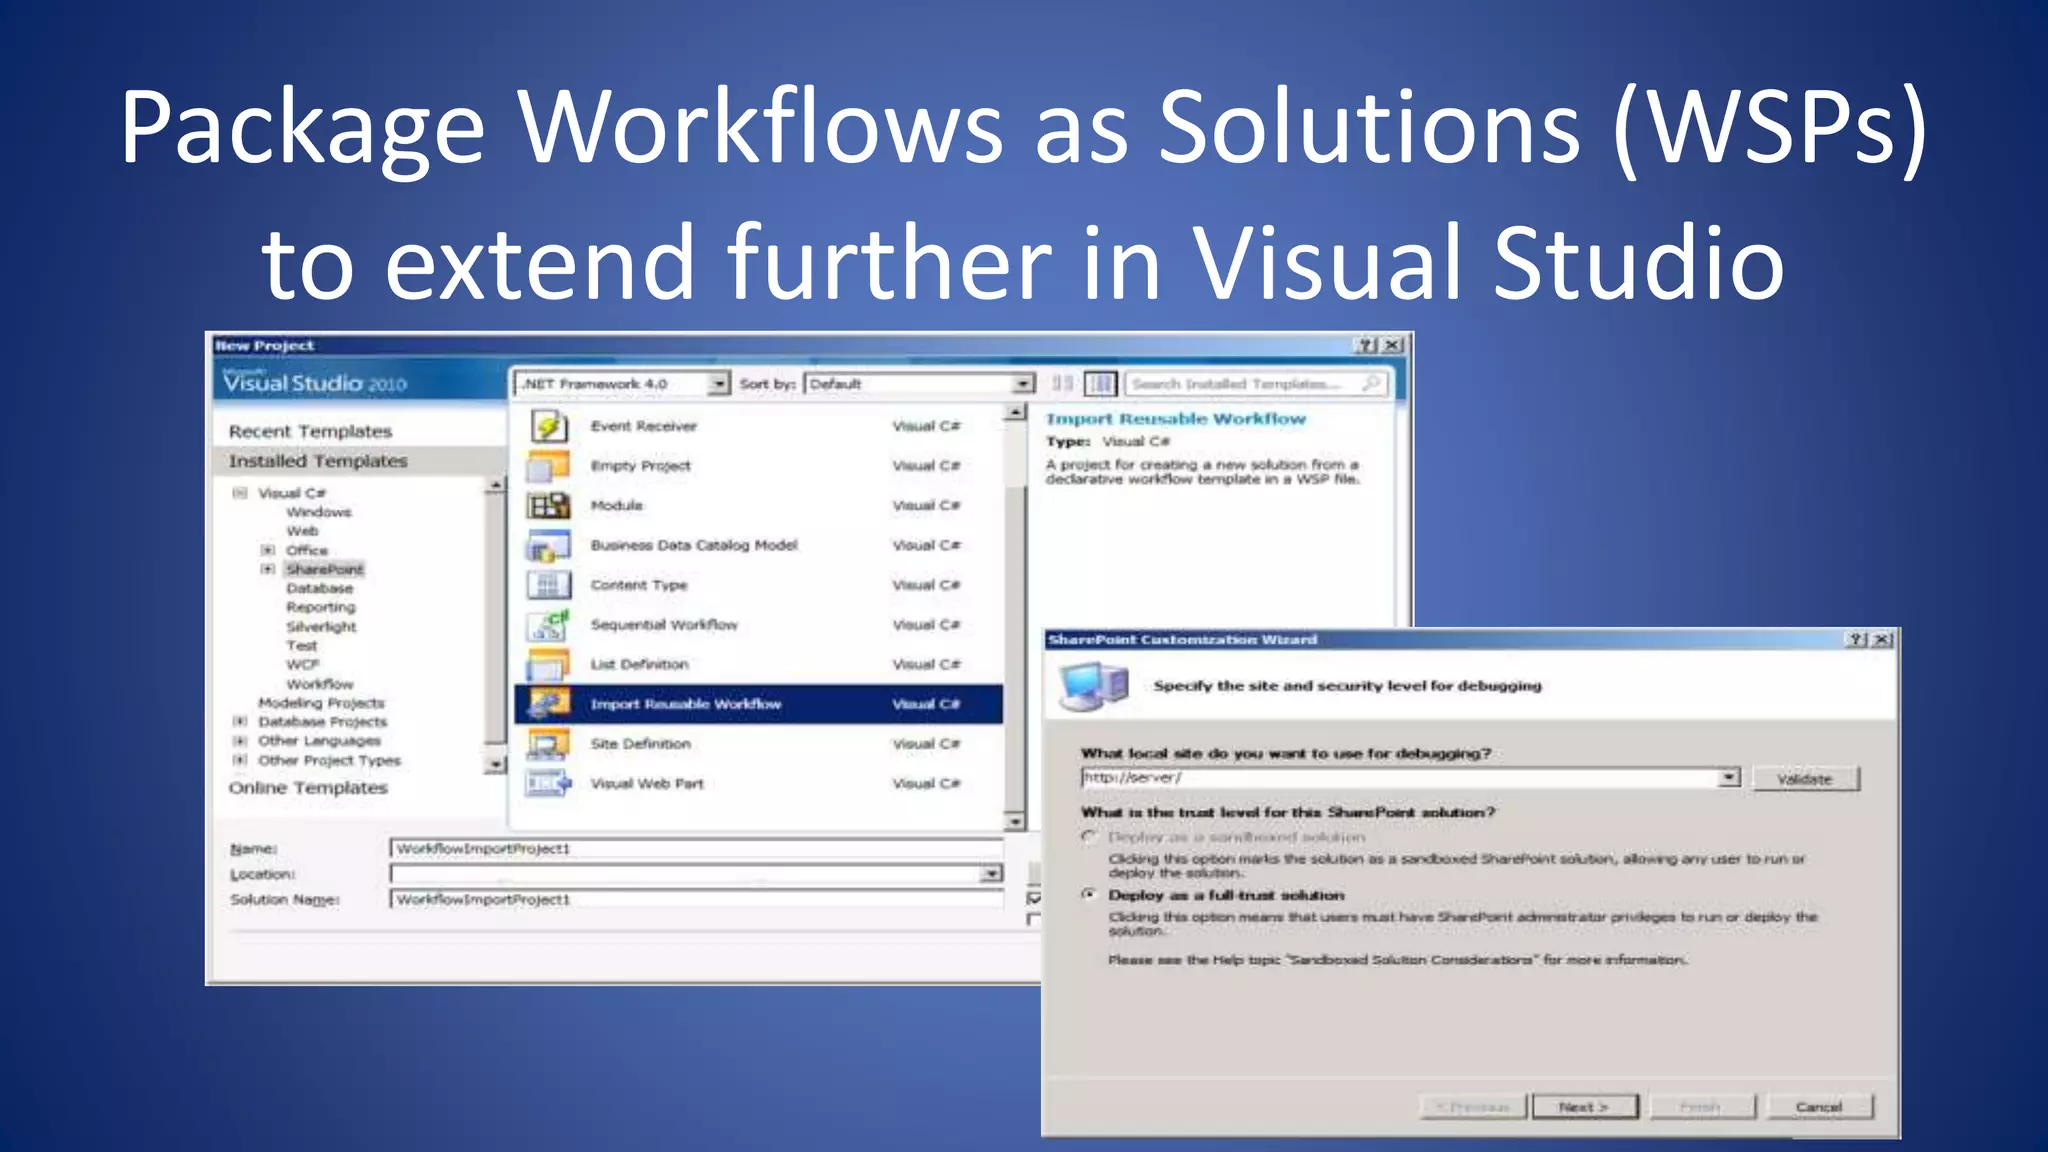The height and width of the screenshot is (1152, 2048).
Task: Expand the SharePoint tree node
Action: pyautogui.click(x=267, y=569)
